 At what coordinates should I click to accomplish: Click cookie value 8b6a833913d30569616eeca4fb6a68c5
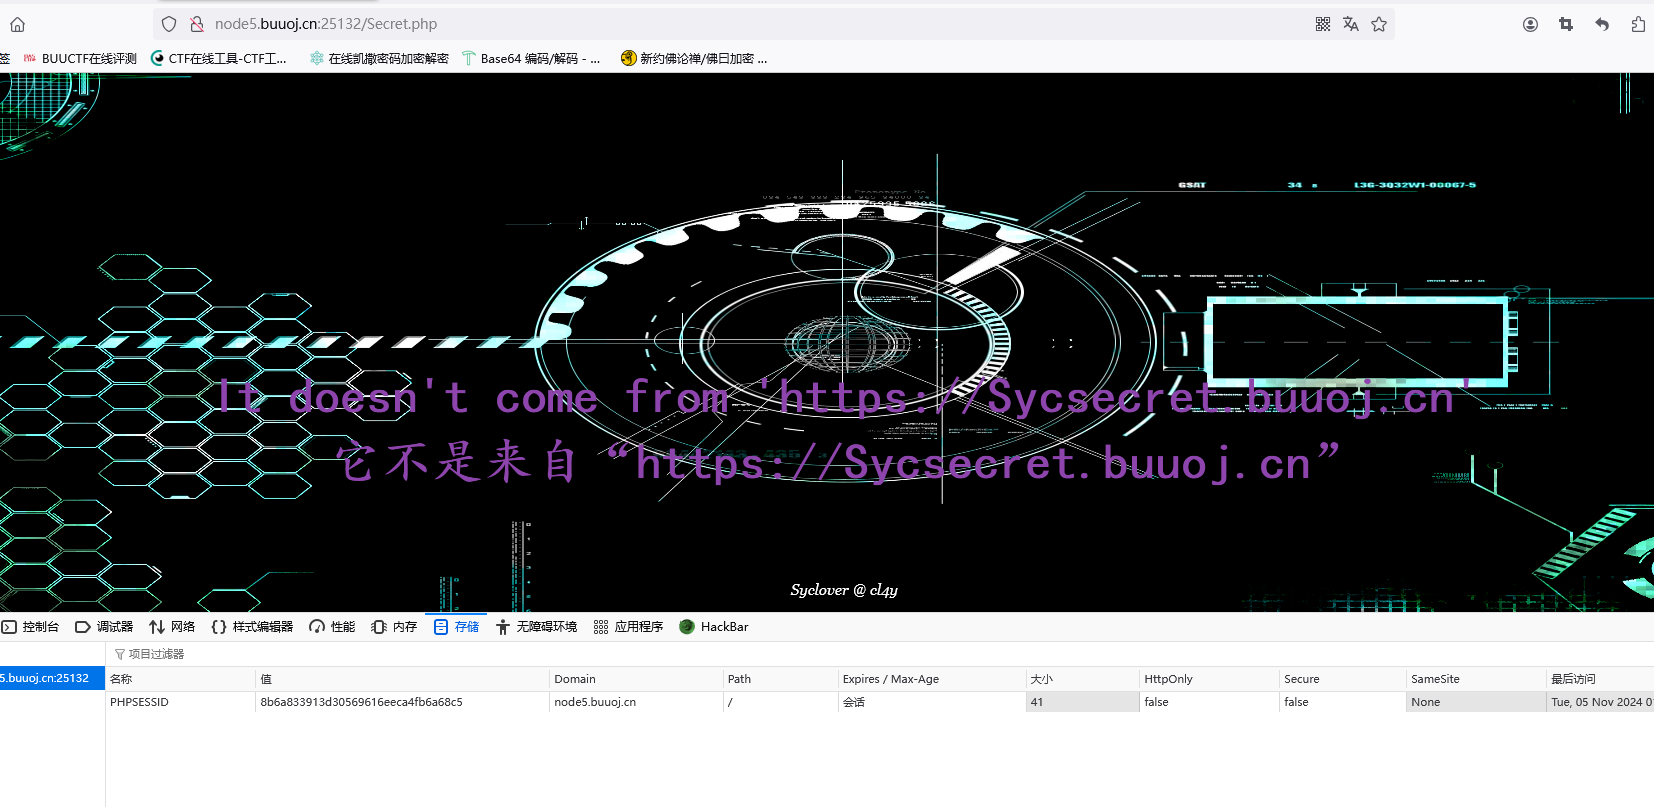402,702
